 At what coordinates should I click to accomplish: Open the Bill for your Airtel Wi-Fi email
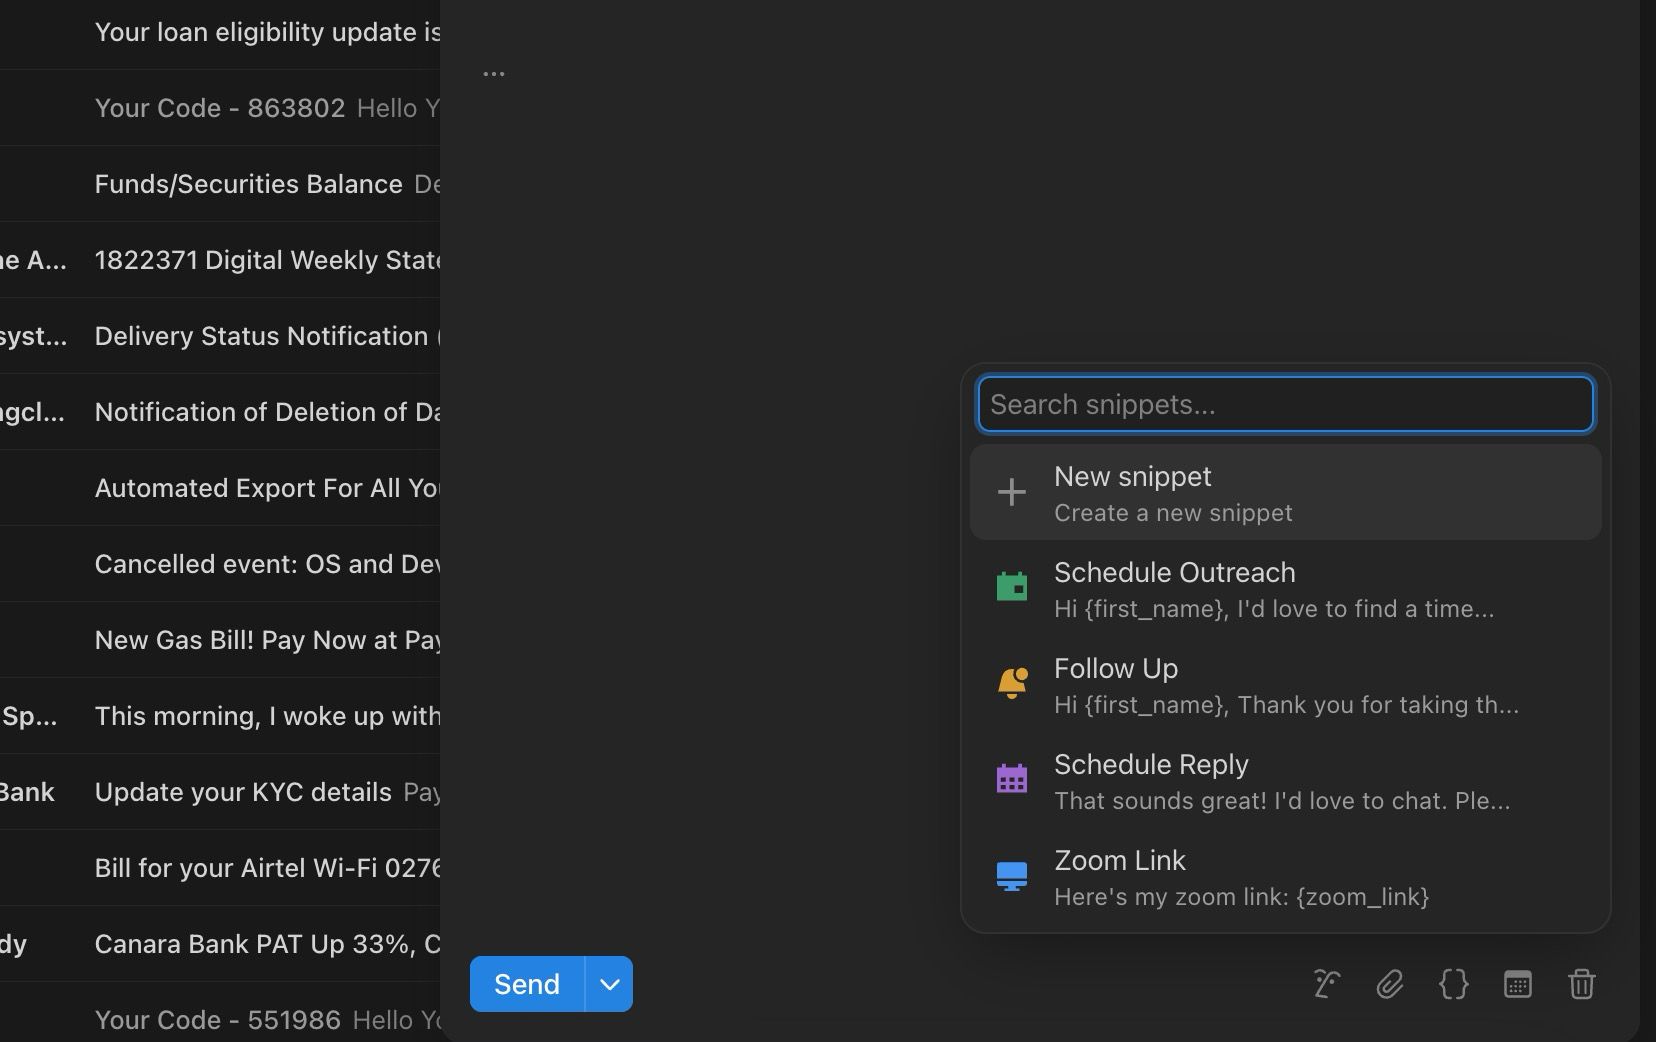tap(220, 868)
